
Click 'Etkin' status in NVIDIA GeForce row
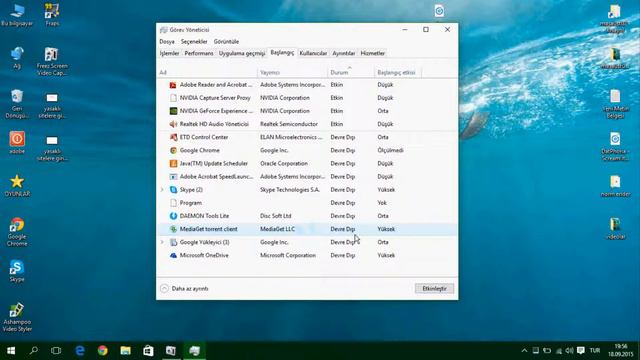pyautogui.click(x=337, y=111)
